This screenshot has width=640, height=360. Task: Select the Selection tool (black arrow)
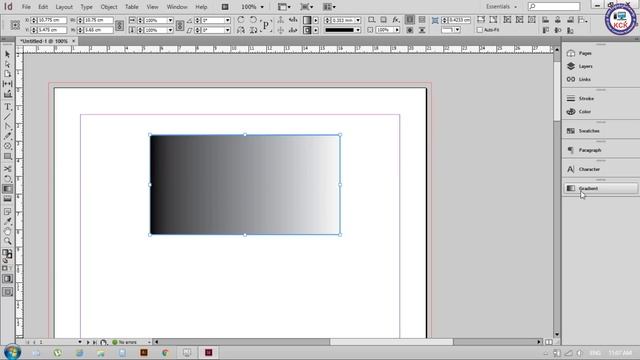click(7, 54)
